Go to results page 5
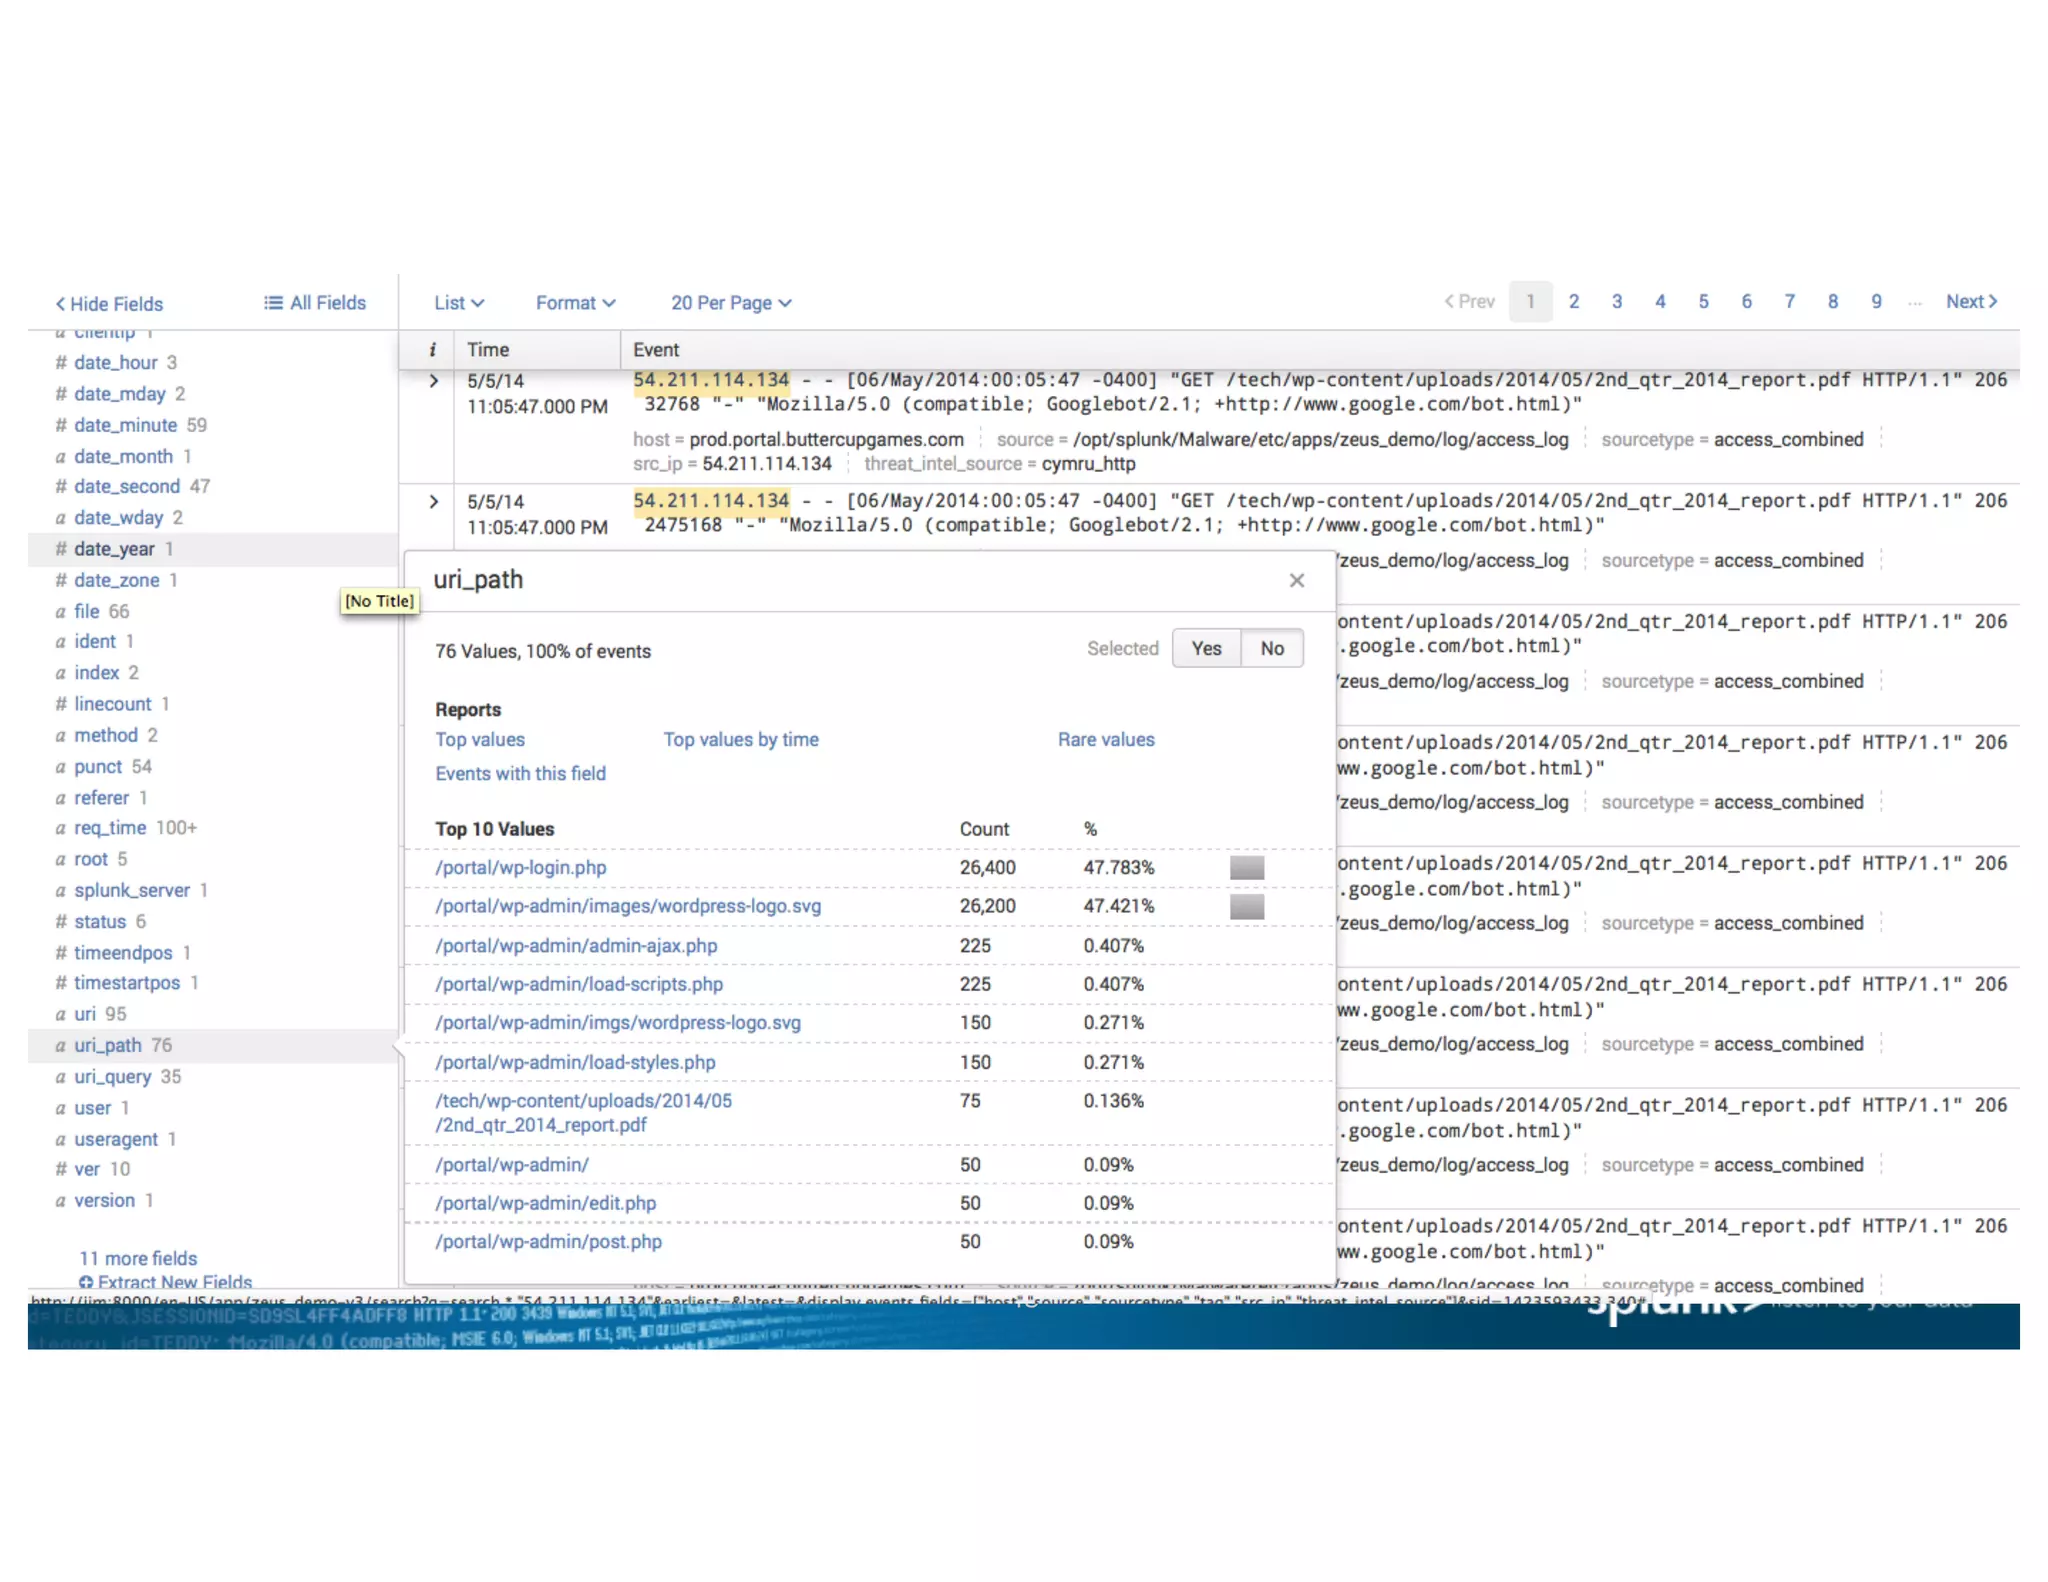This screenshot has width=2048, height=1582. click(x=1703, y=301)
